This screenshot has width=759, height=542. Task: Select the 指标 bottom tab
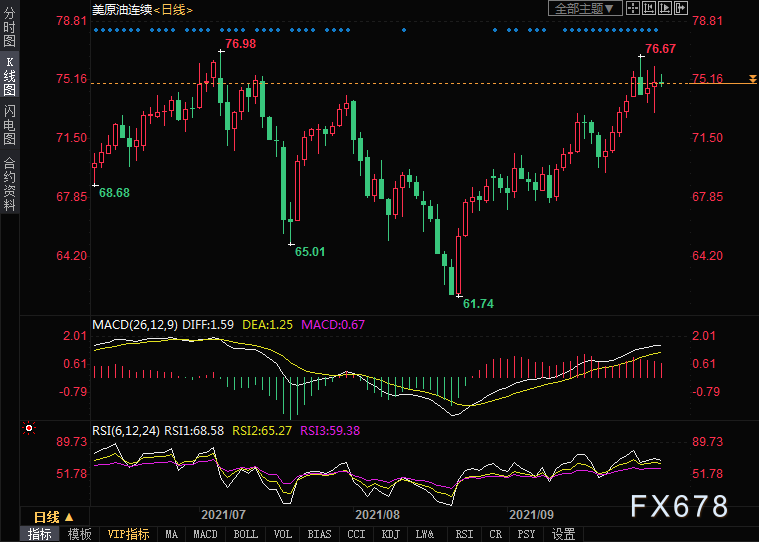pyautogui.click(x=40, y=534)
